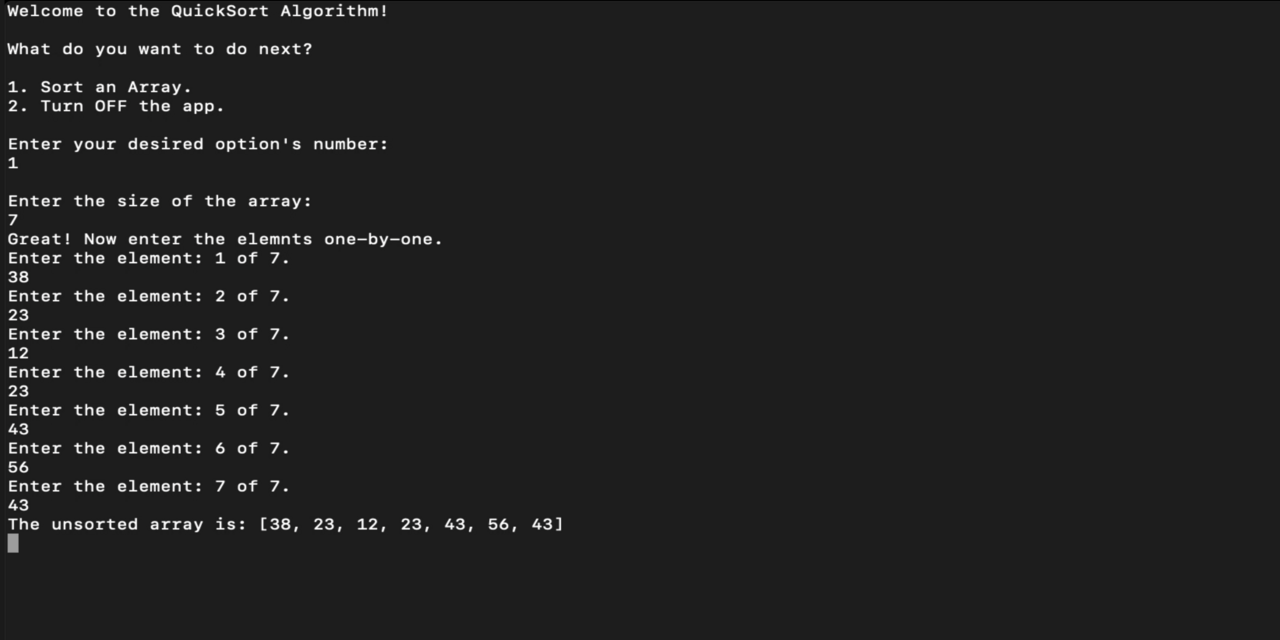Click the "Enter the element: 3 of 7." line
The height and width of the screenshot is (640, 1280).
[149, 334]
